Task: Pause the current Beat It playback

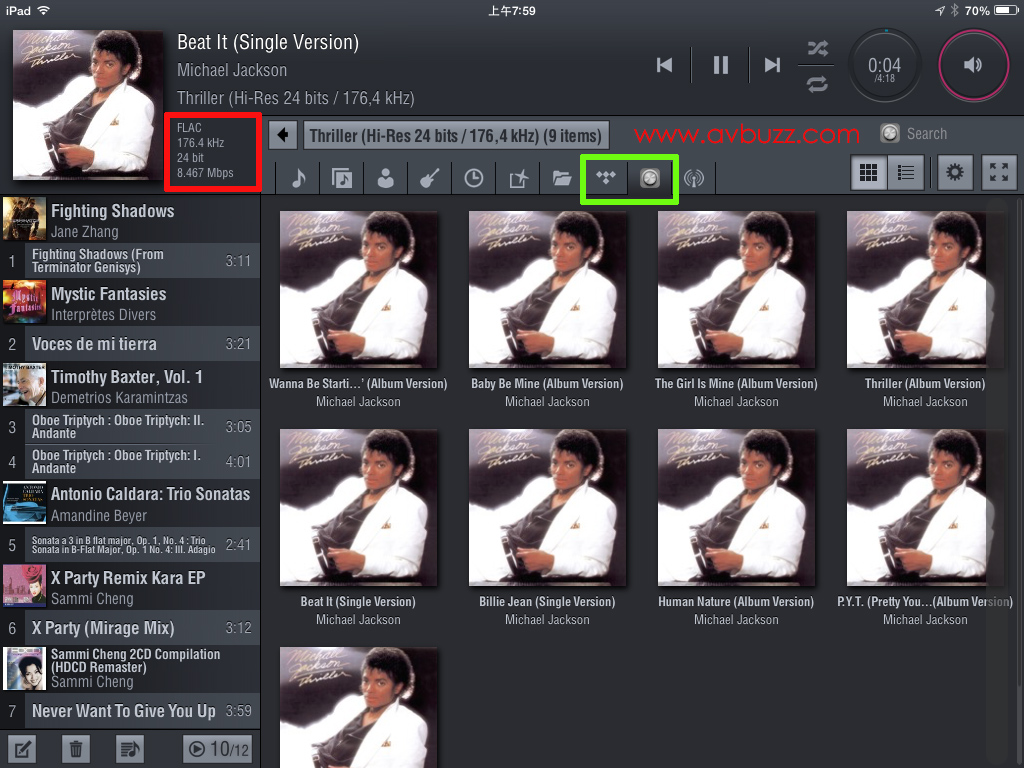Action: [x=720, y=65]
